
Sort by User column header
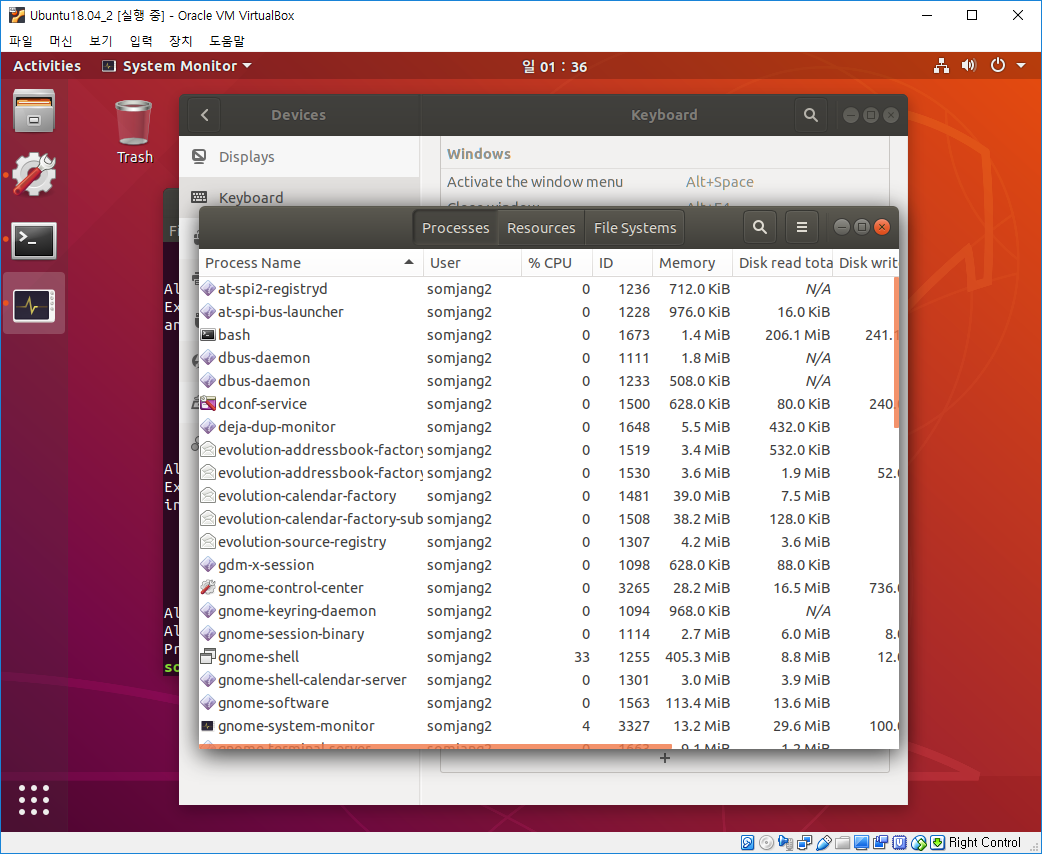[x=472, y=263]
